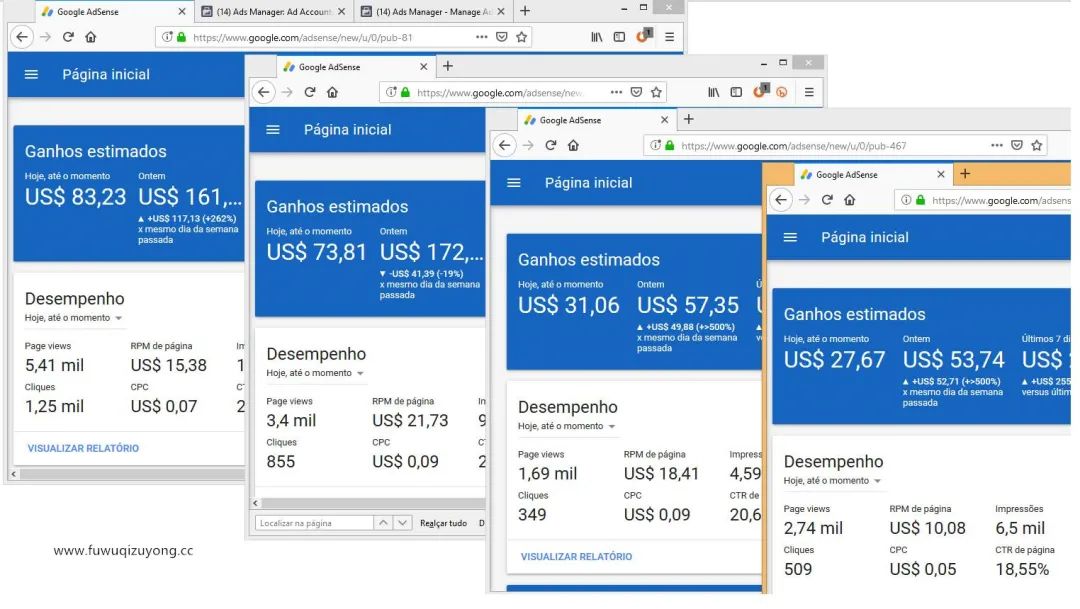
Task: Select Google AdSense tab in first window
Action: click(x=114, y=12)
